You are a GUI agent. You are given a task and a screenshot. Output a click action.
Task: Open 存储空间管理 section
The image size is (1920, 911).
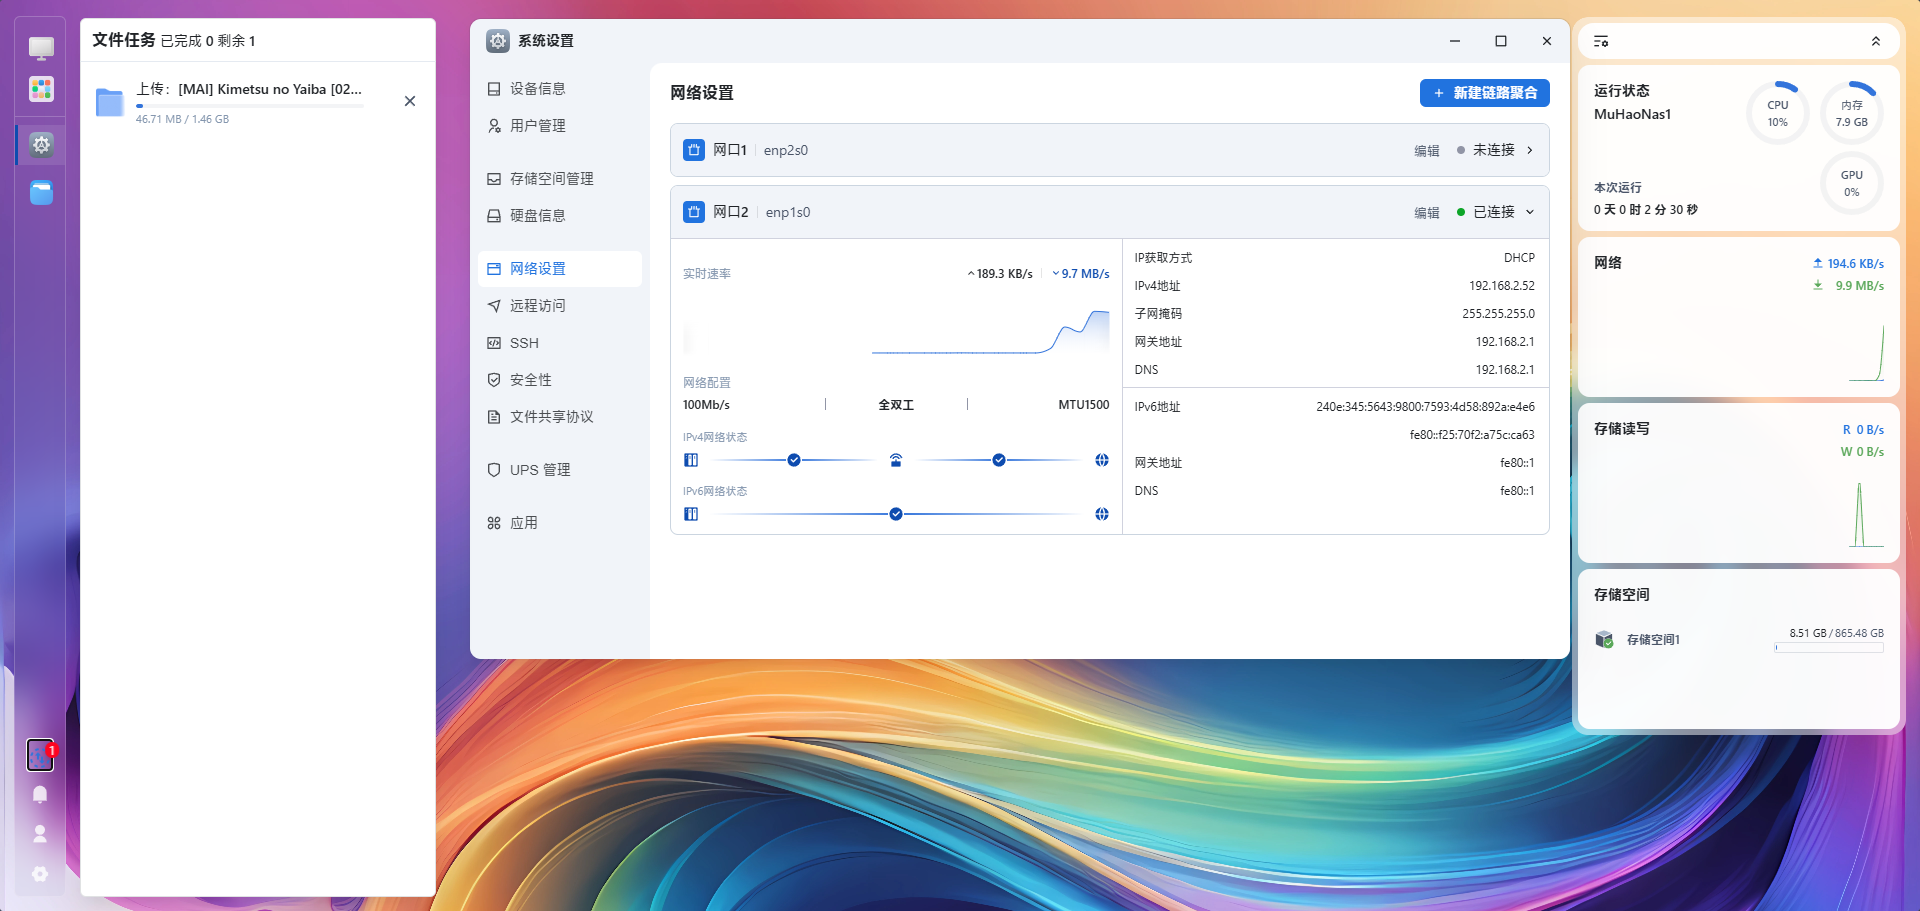point(560,179)
